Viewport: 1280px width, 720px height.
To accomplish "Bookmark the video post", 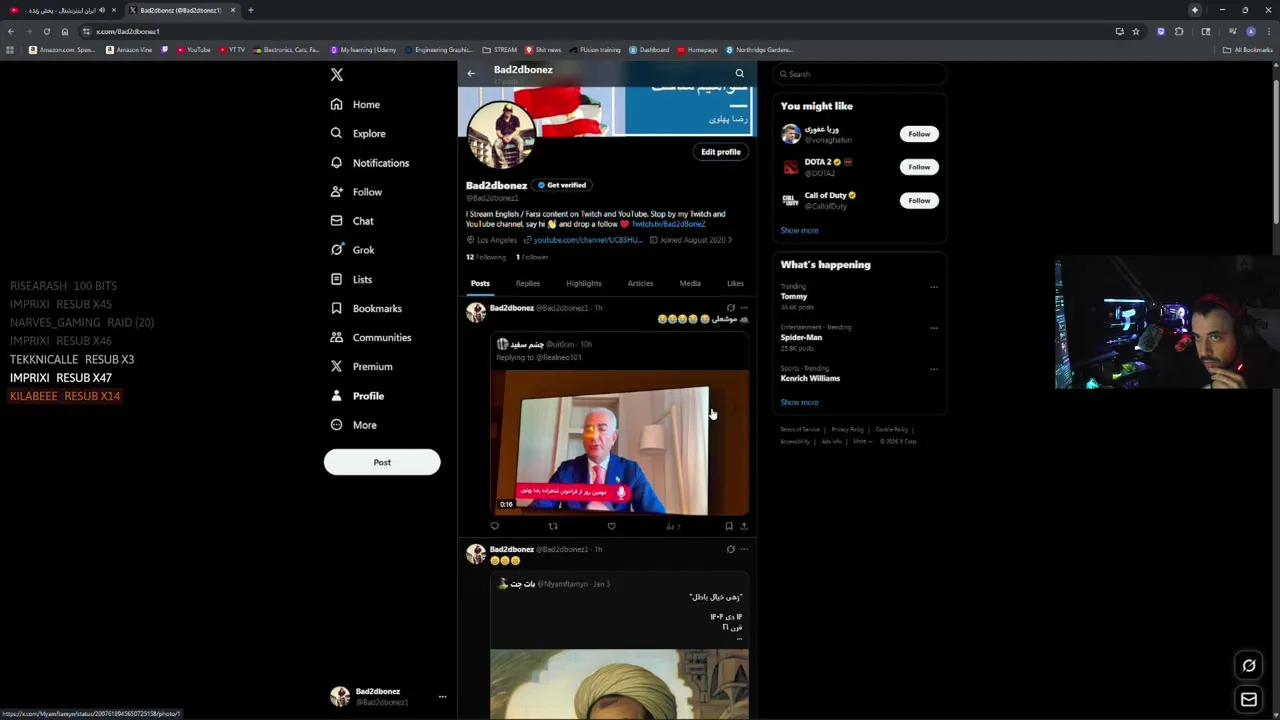I will (x=729, y=526).
